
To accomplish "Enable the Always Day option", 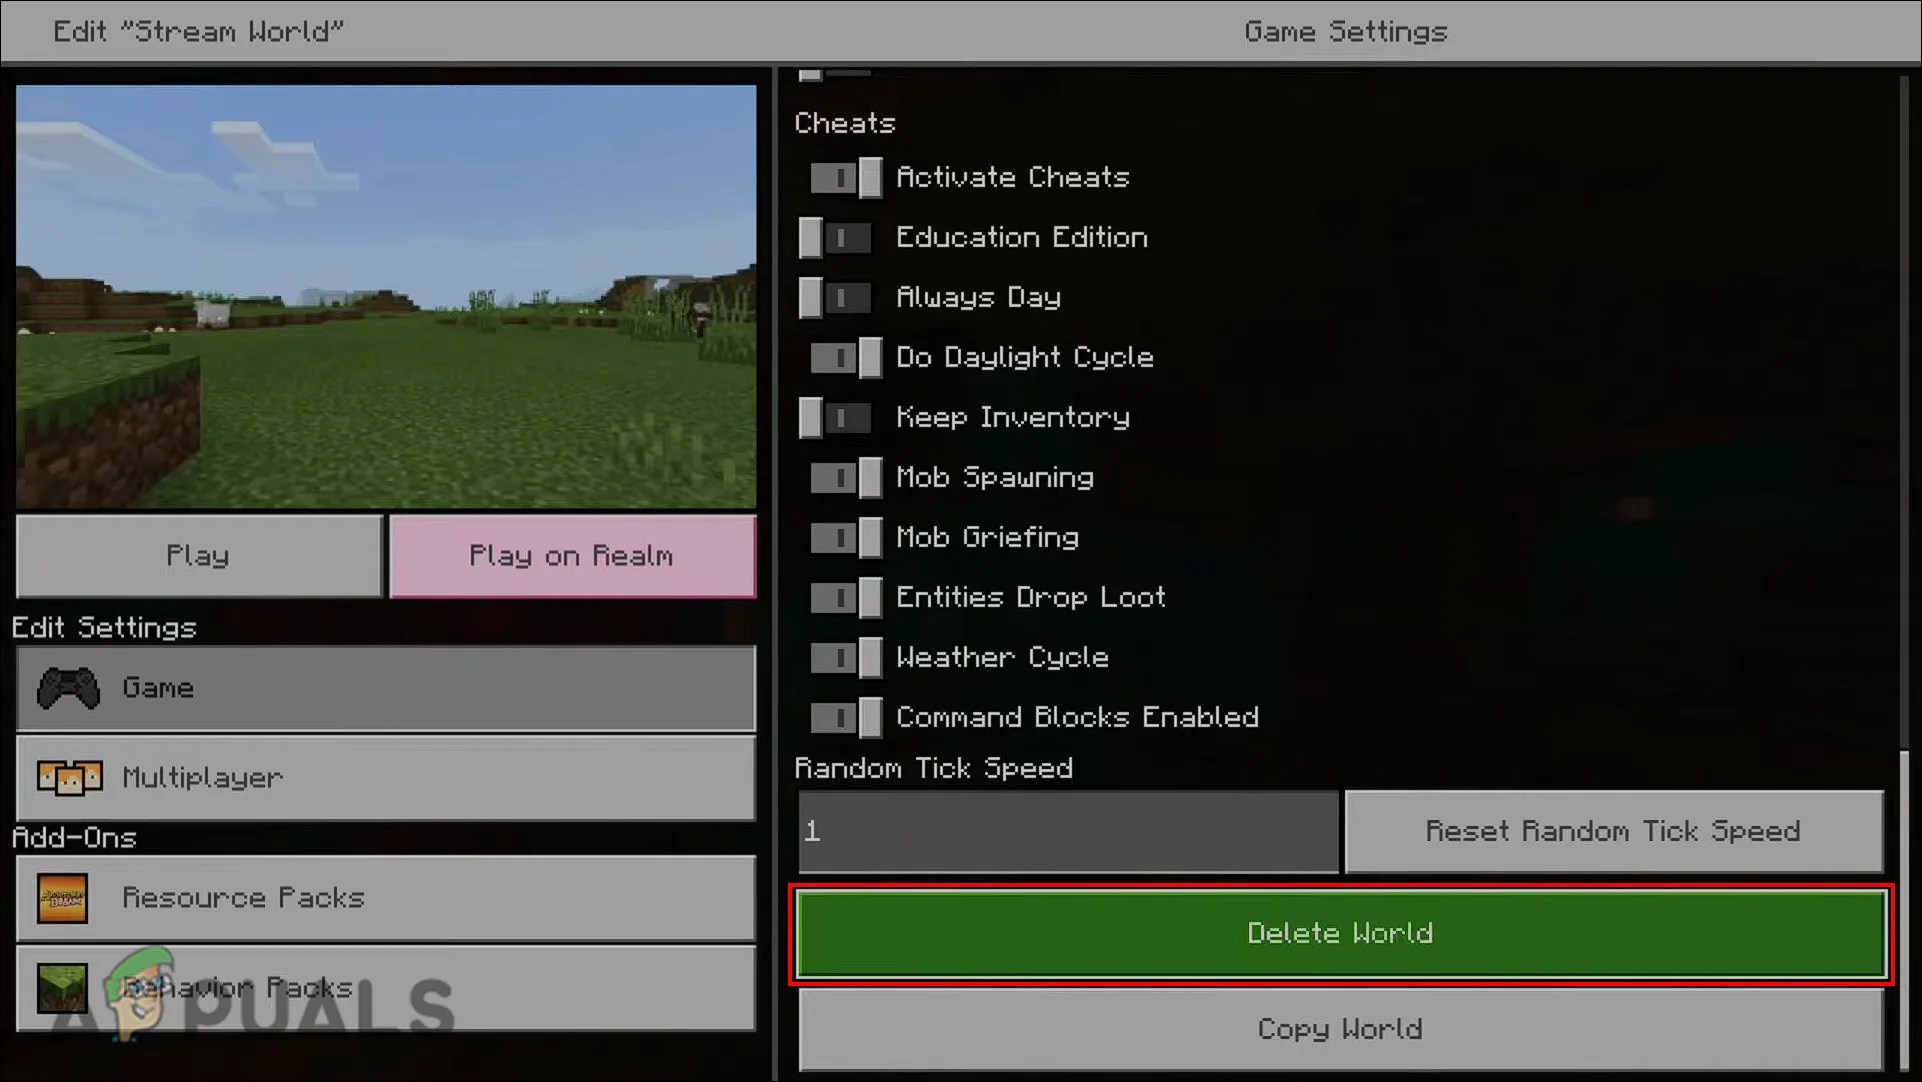I will pos(835,297).
